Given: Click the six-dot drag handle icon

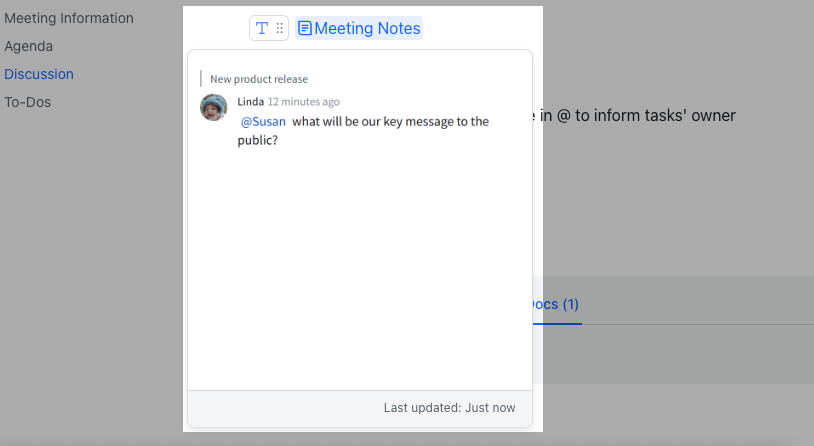Looking at the screenshot, I should coord(279,29).
